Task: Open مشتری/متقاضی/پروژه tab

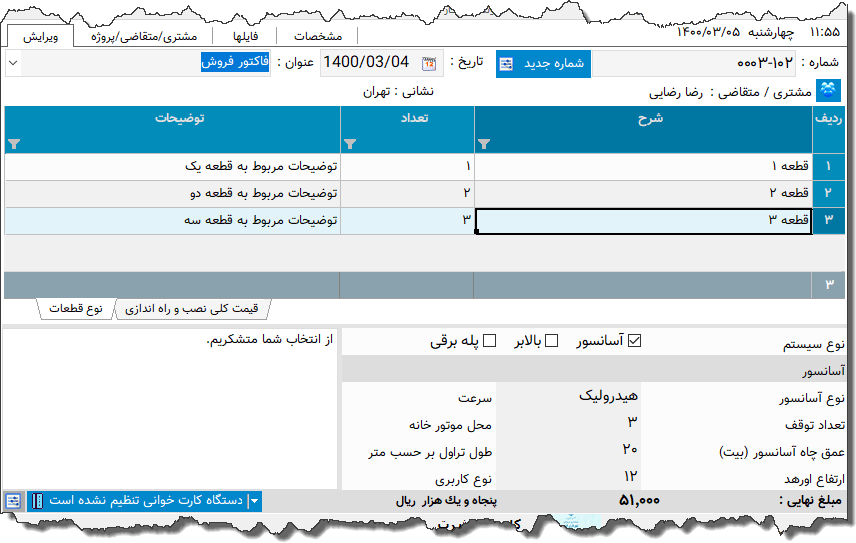Action: [x=144, y=37]
